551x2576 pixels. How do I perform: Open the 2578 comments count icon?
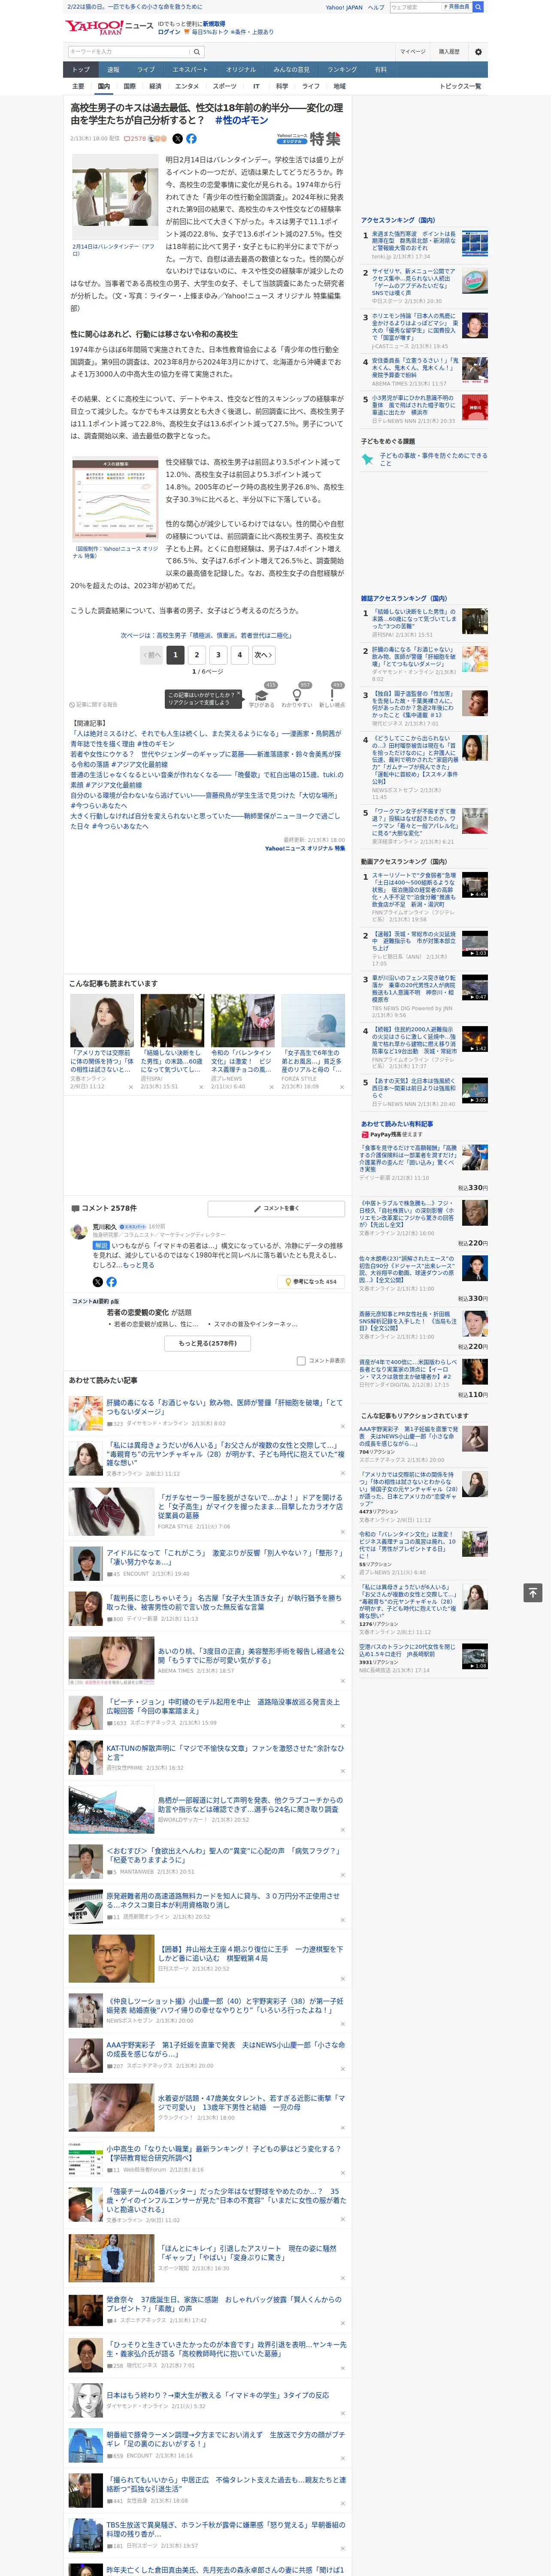click(135, 139)
